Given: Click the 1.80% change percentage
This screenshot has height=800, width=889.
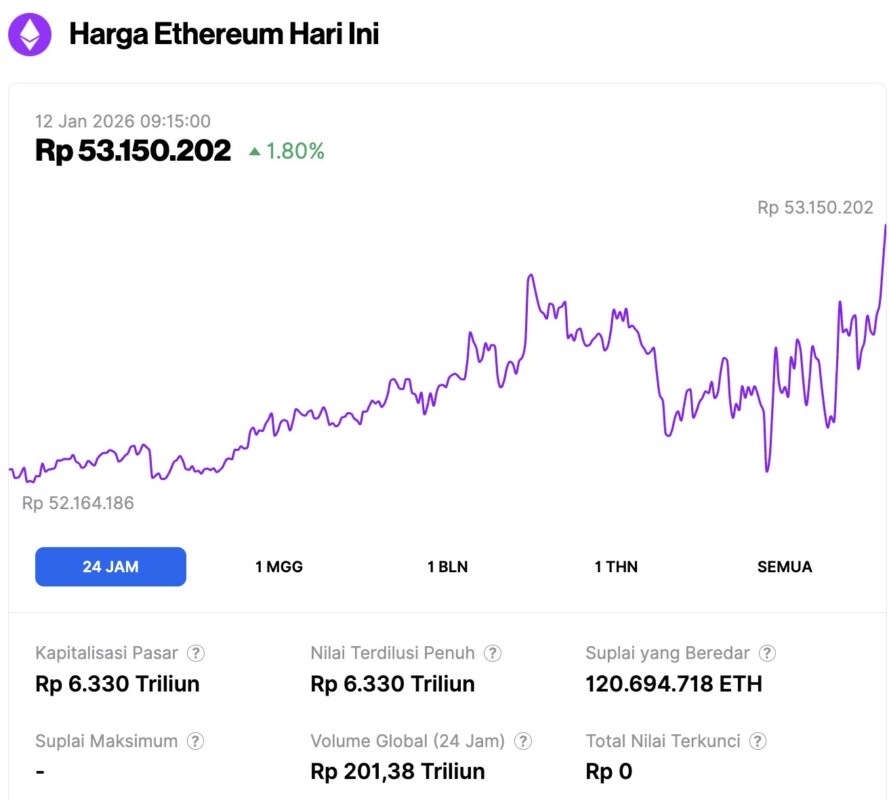Looking at the screenshot, I should tap(295, 152).
